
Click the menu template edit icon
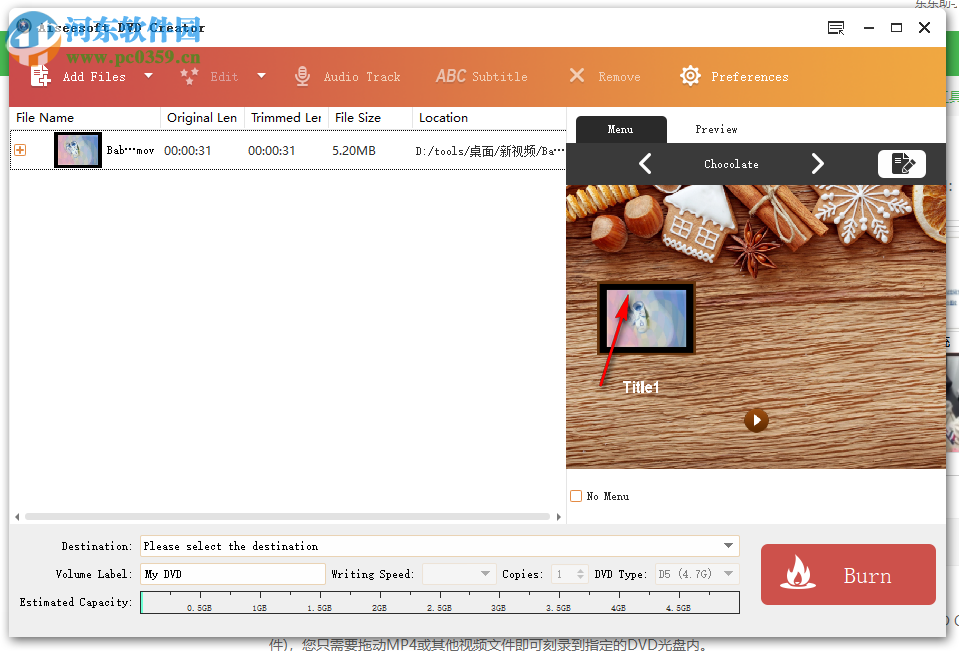901,163
